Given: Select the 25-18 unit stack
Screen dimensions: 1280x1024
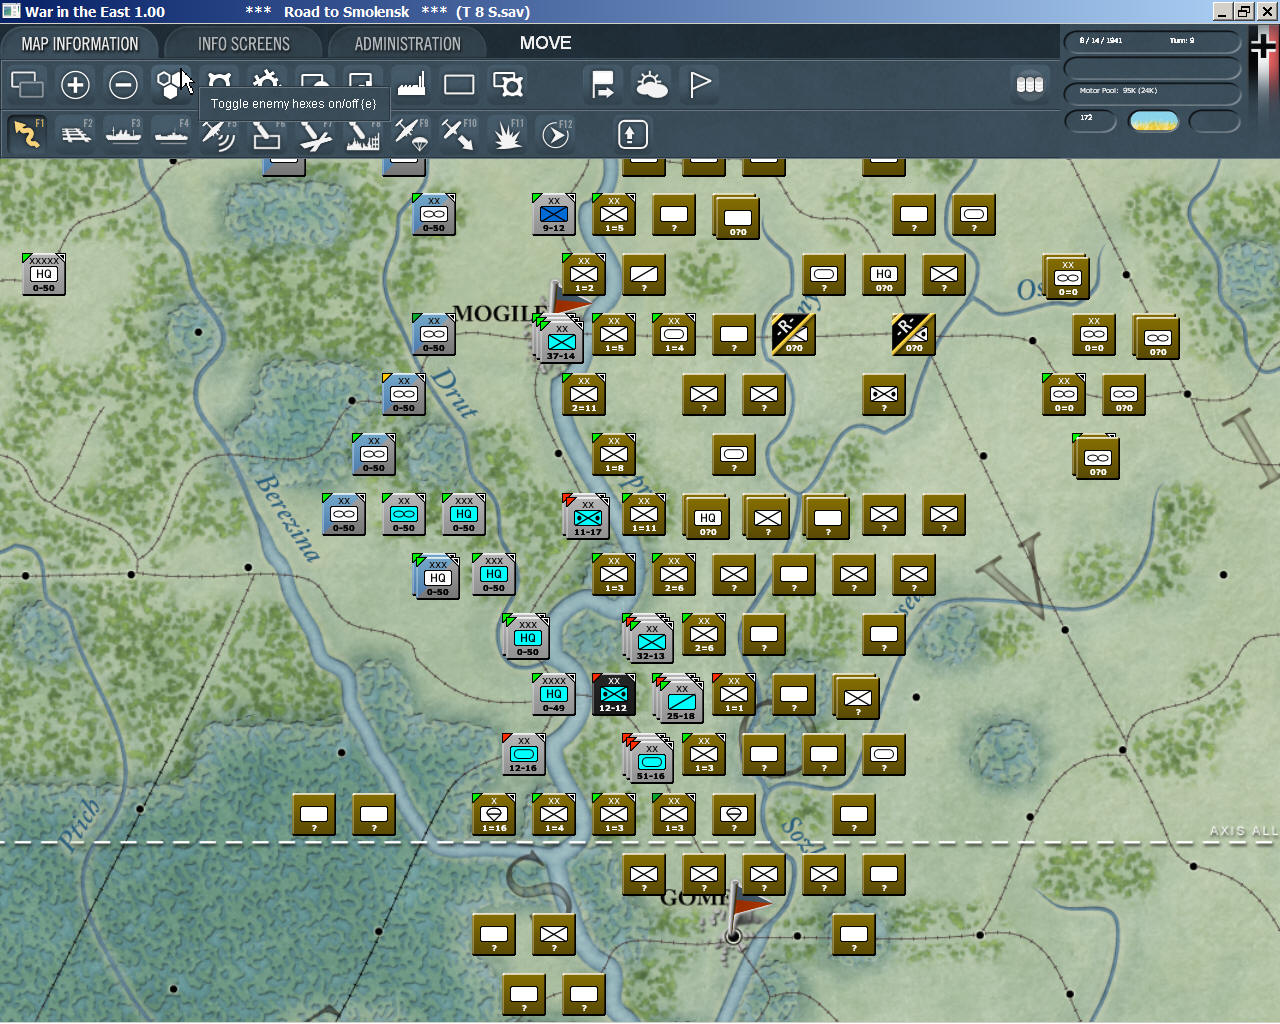Looking at the screenshot, I should coord(681,700).
